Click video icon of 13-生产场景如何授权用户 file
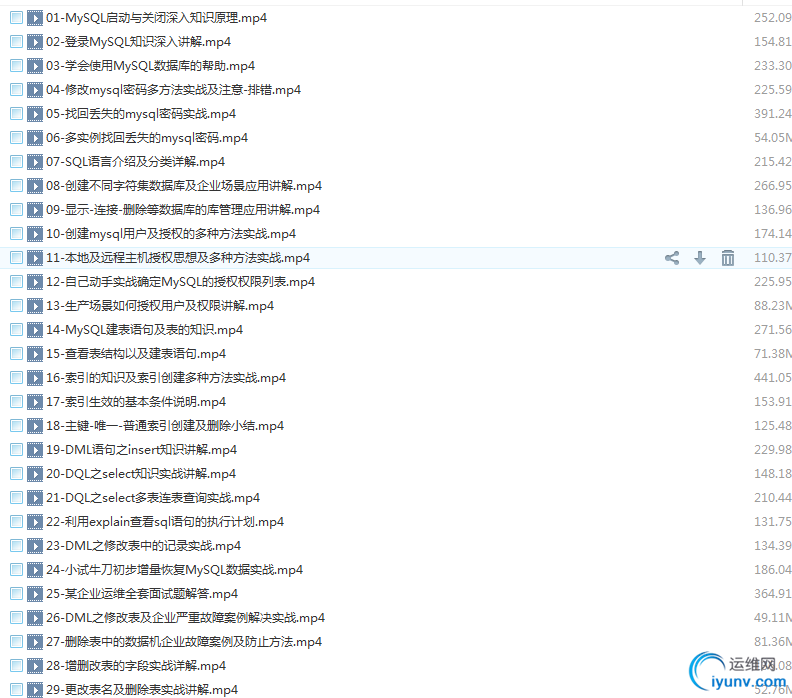 coord(35,306)
